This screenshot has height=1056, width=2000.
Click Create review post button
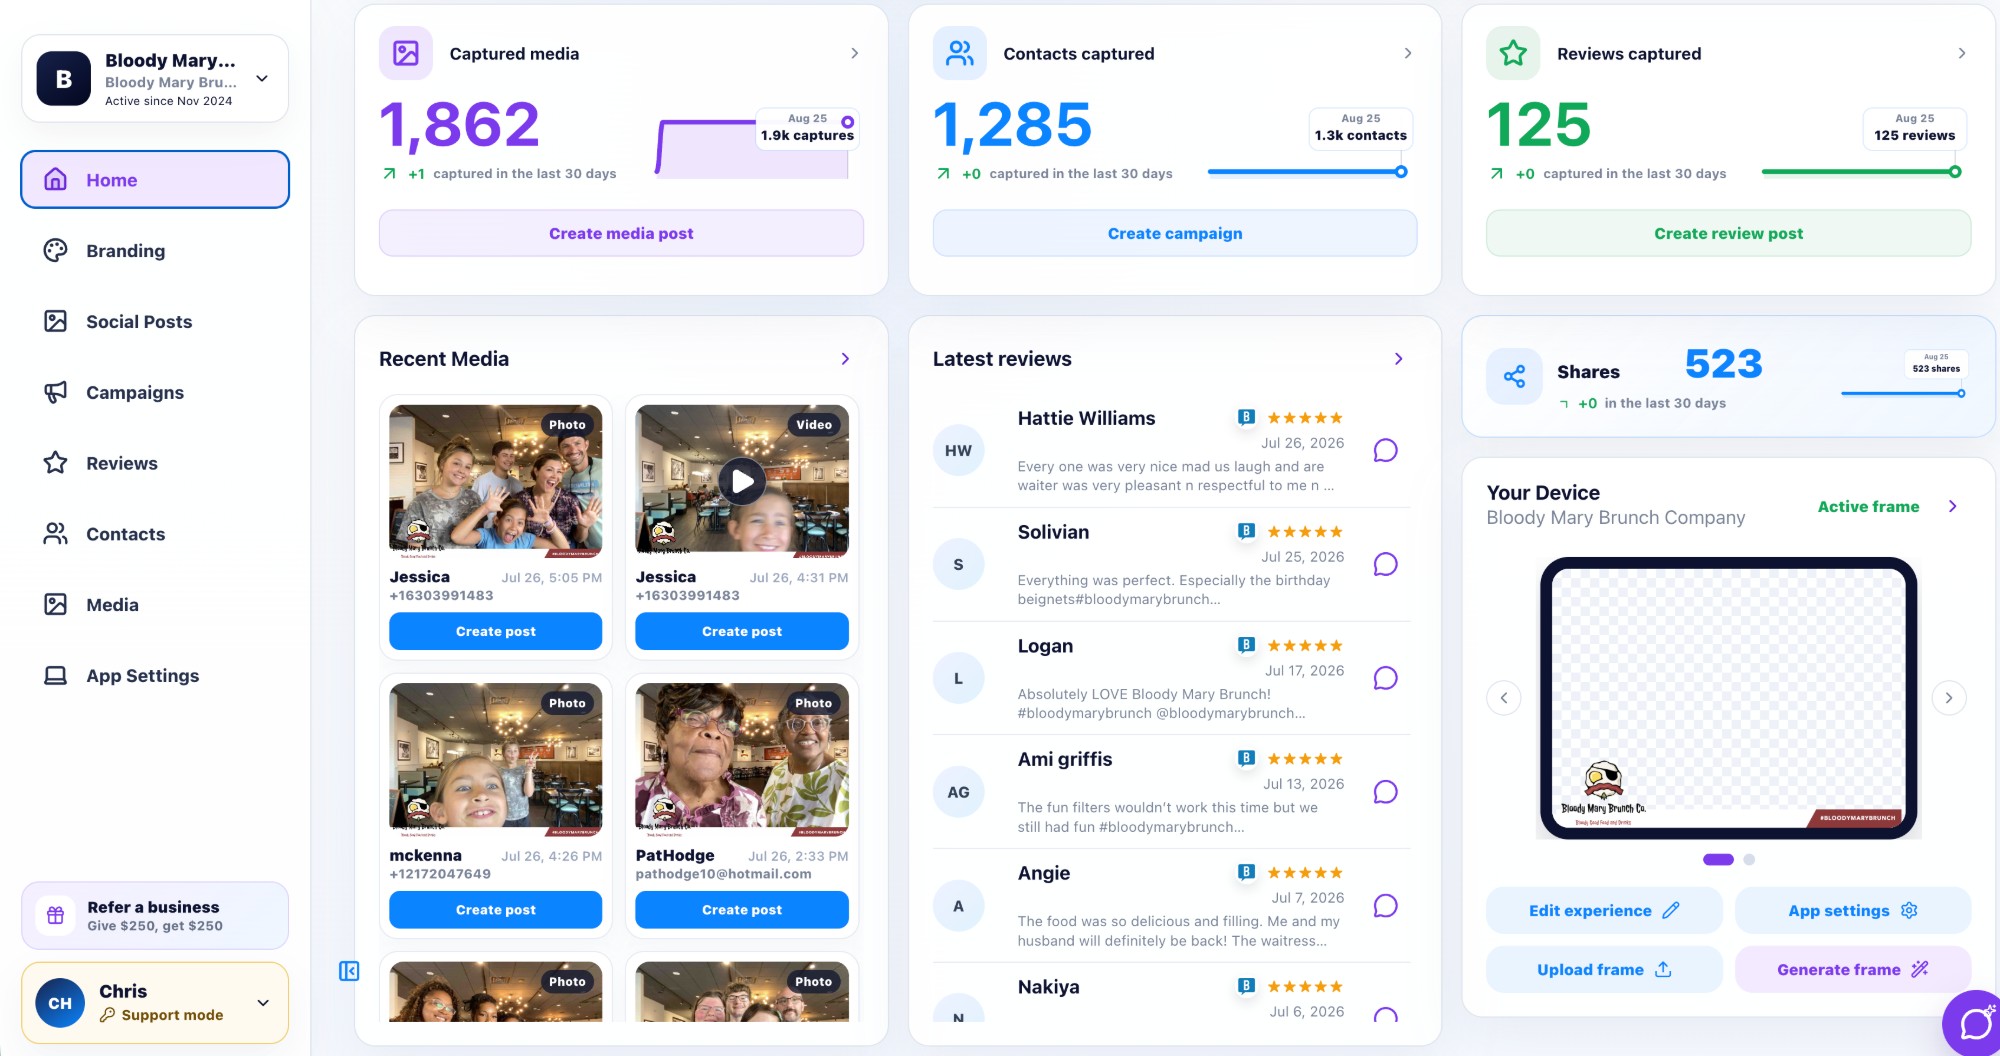[x=1729, y=233]
